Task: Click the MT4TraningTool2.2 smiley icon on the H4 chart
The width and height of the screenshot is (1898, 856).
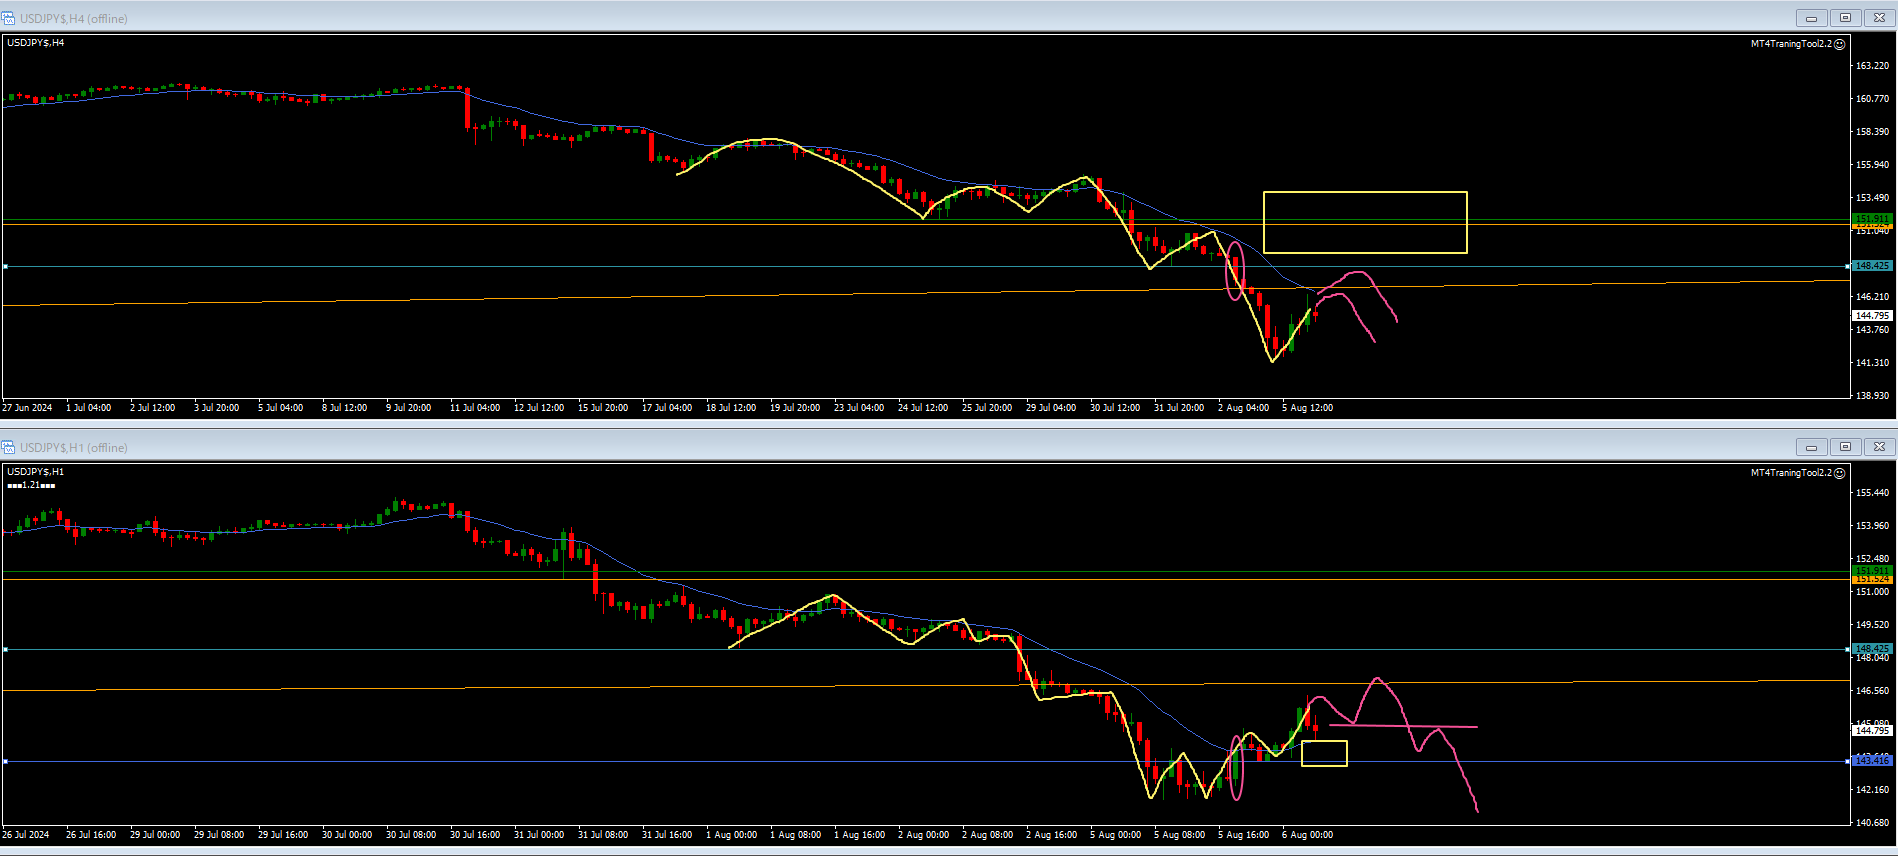Action: pyautogui.click(x=1839, y=44)
